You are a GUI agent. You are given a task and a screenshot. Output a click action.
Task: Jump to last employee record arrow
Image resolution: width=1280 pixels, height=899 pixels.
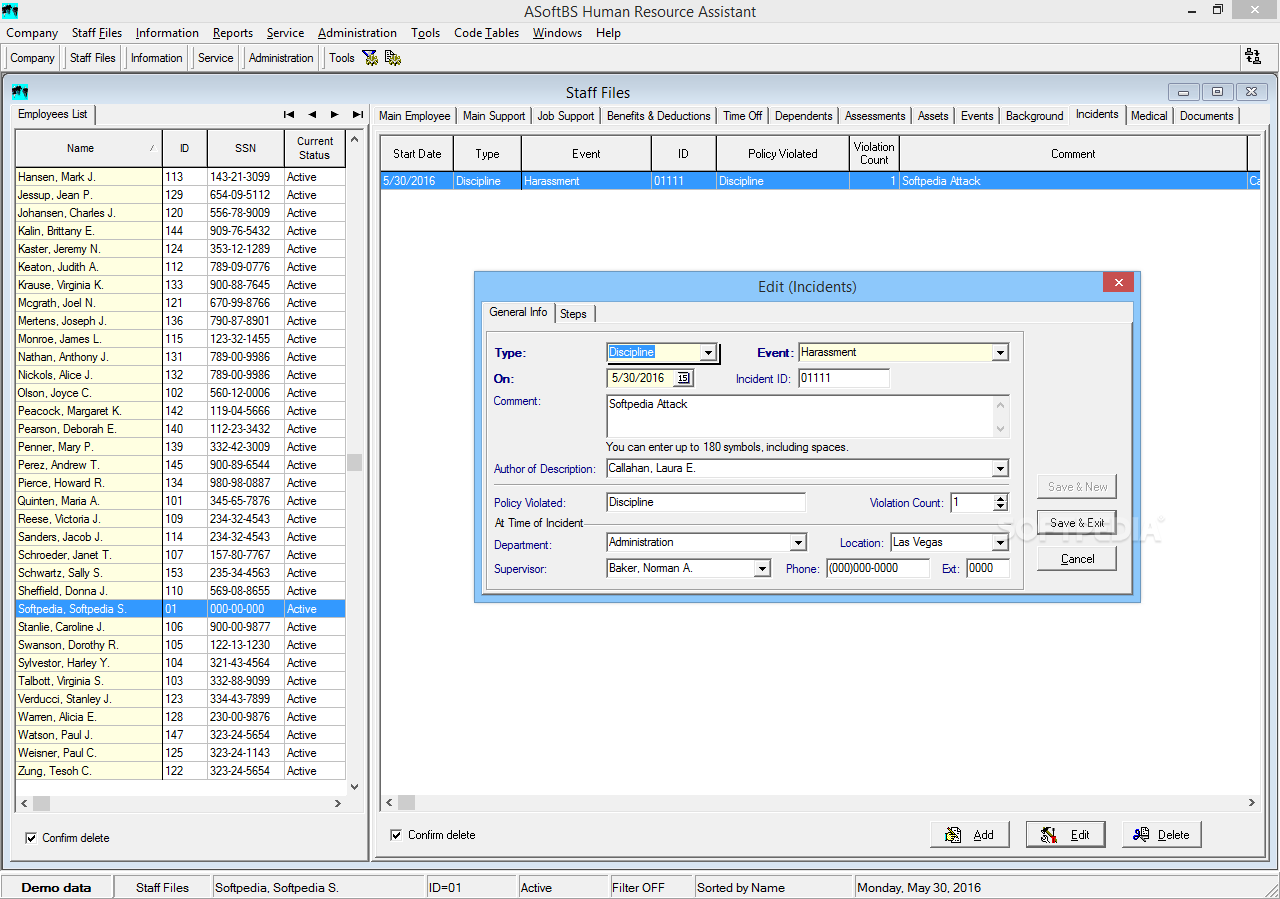(357, 114)
